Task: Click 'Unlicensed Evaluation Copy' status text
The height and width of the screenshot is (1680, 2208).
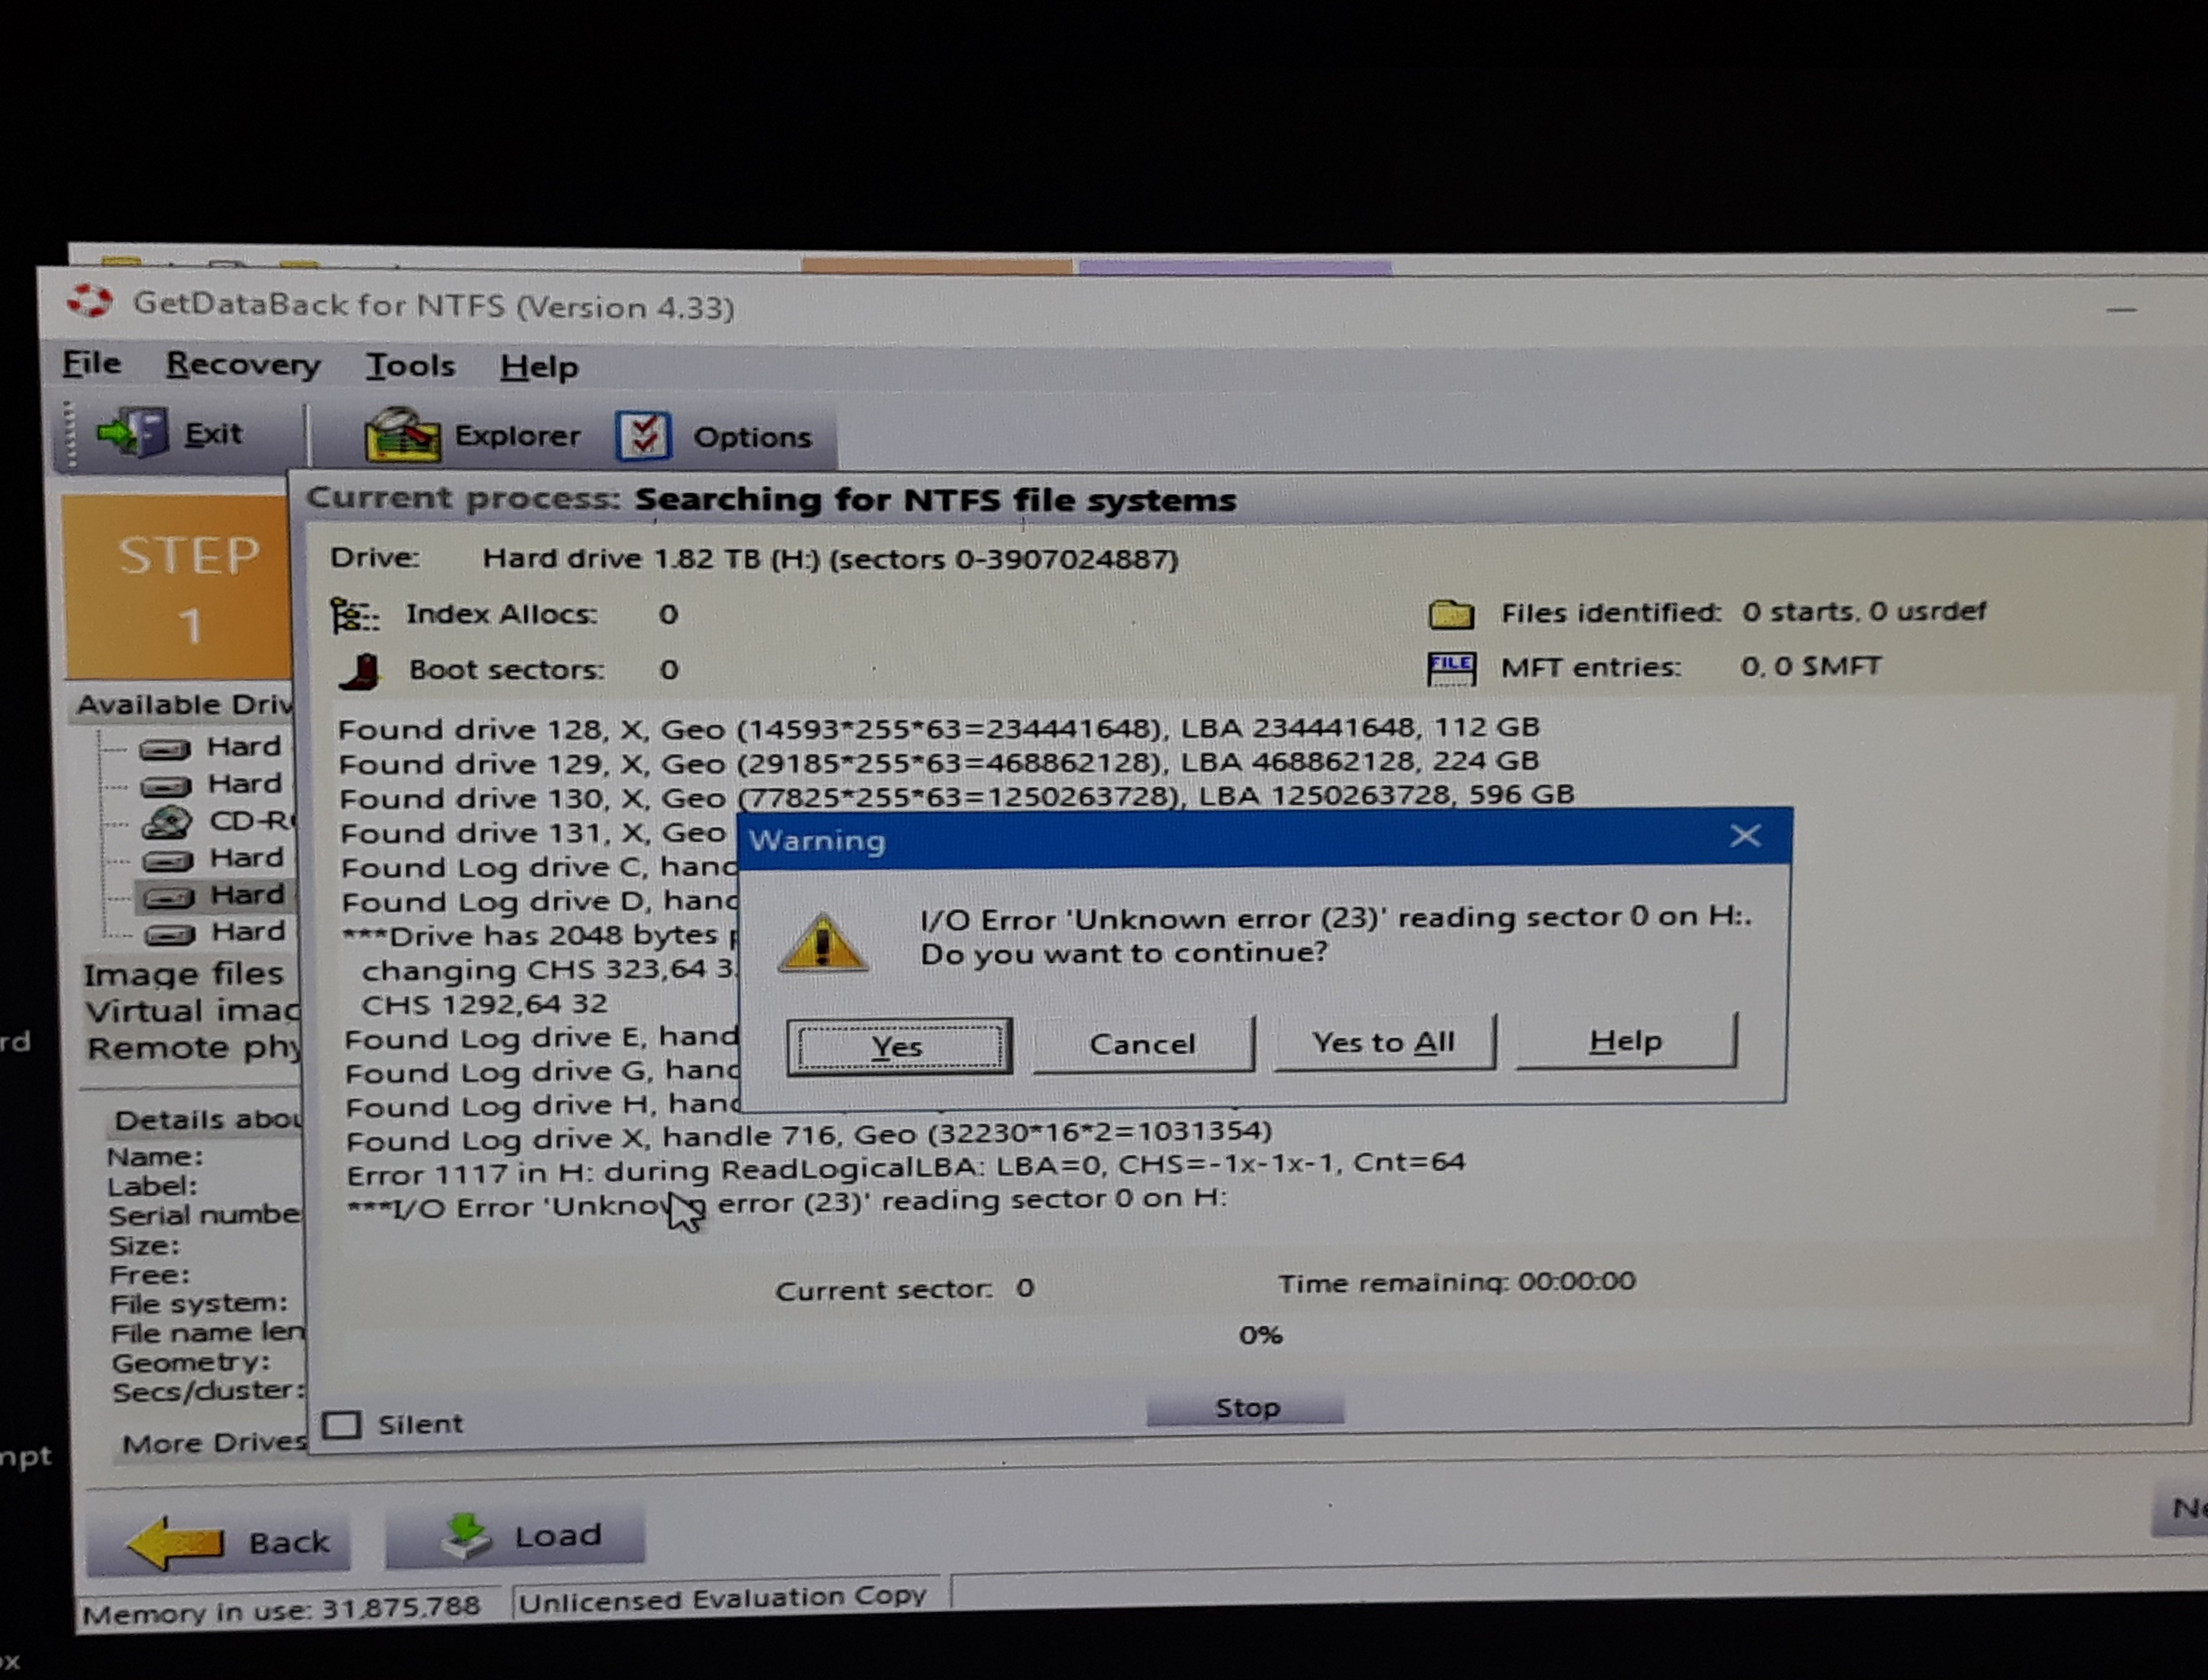Action: pos(722,1598)
